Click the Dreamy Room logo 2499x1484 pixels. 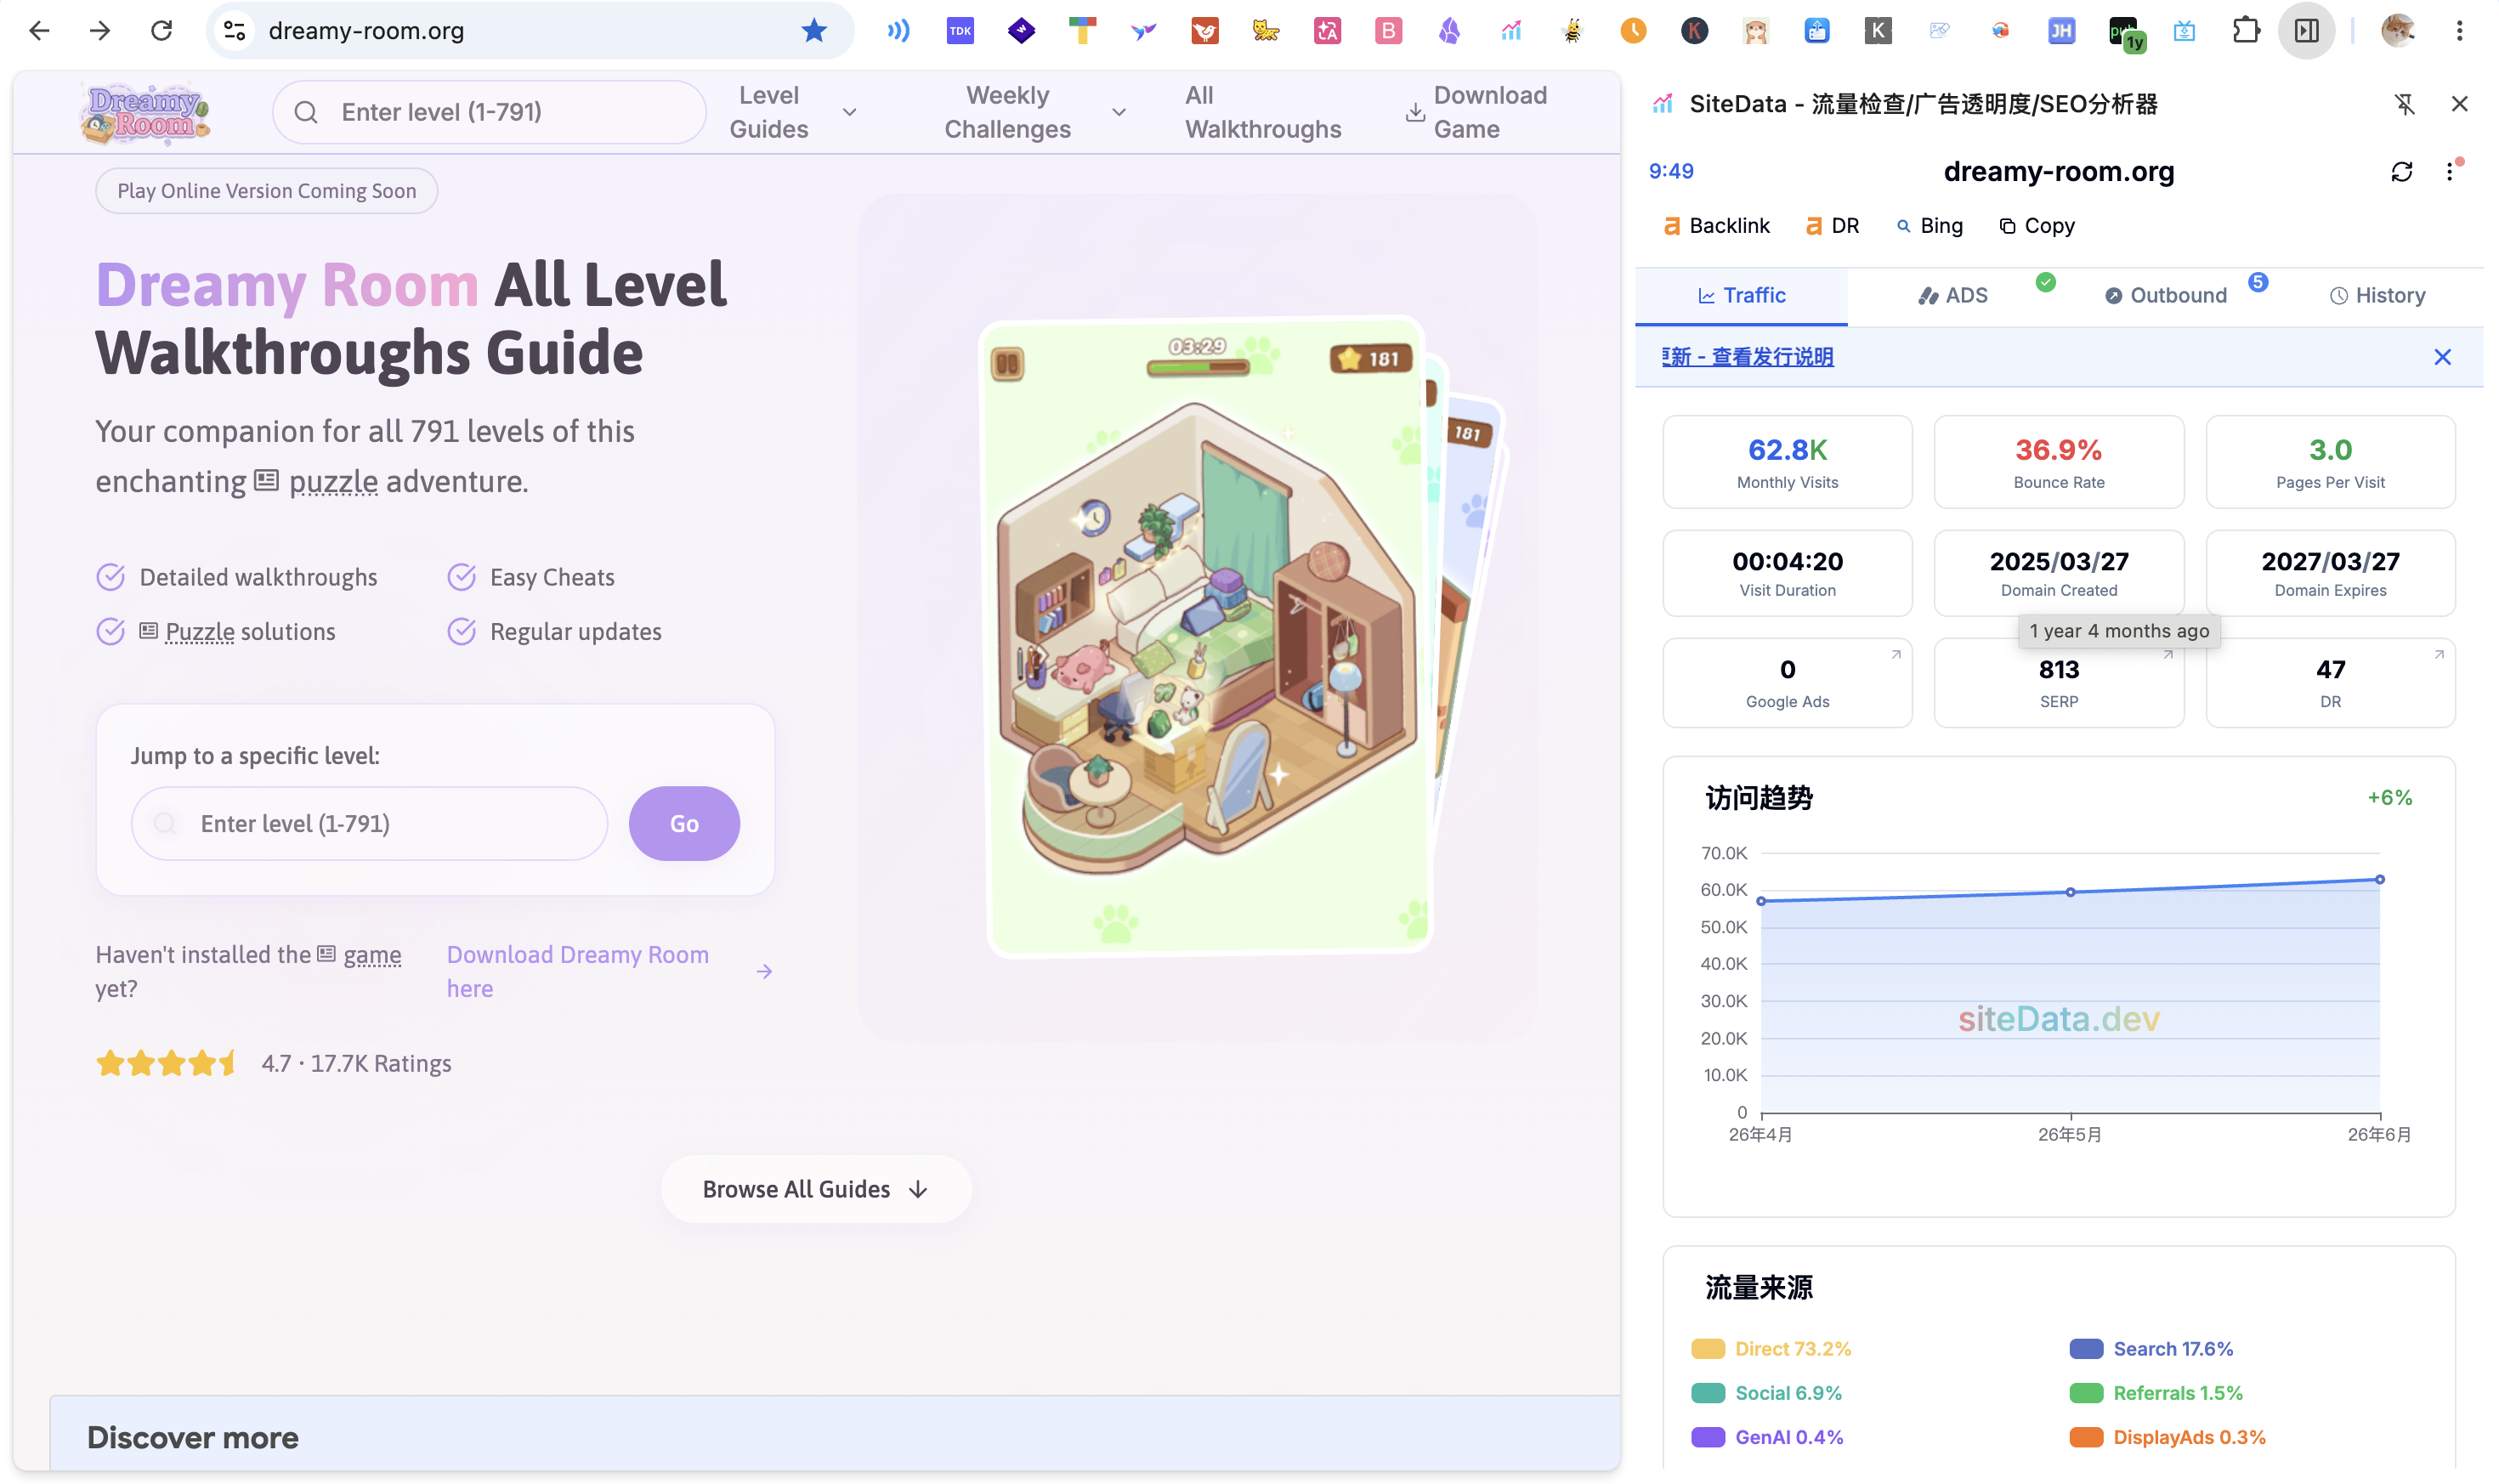146,112
